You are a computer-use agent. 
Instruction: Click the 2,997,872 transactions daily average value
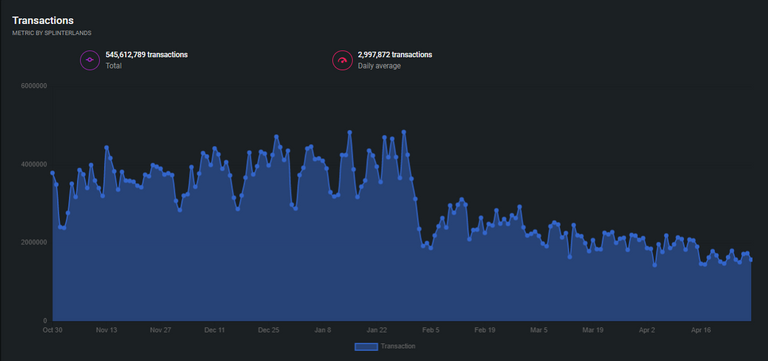[x=395, y=55]
